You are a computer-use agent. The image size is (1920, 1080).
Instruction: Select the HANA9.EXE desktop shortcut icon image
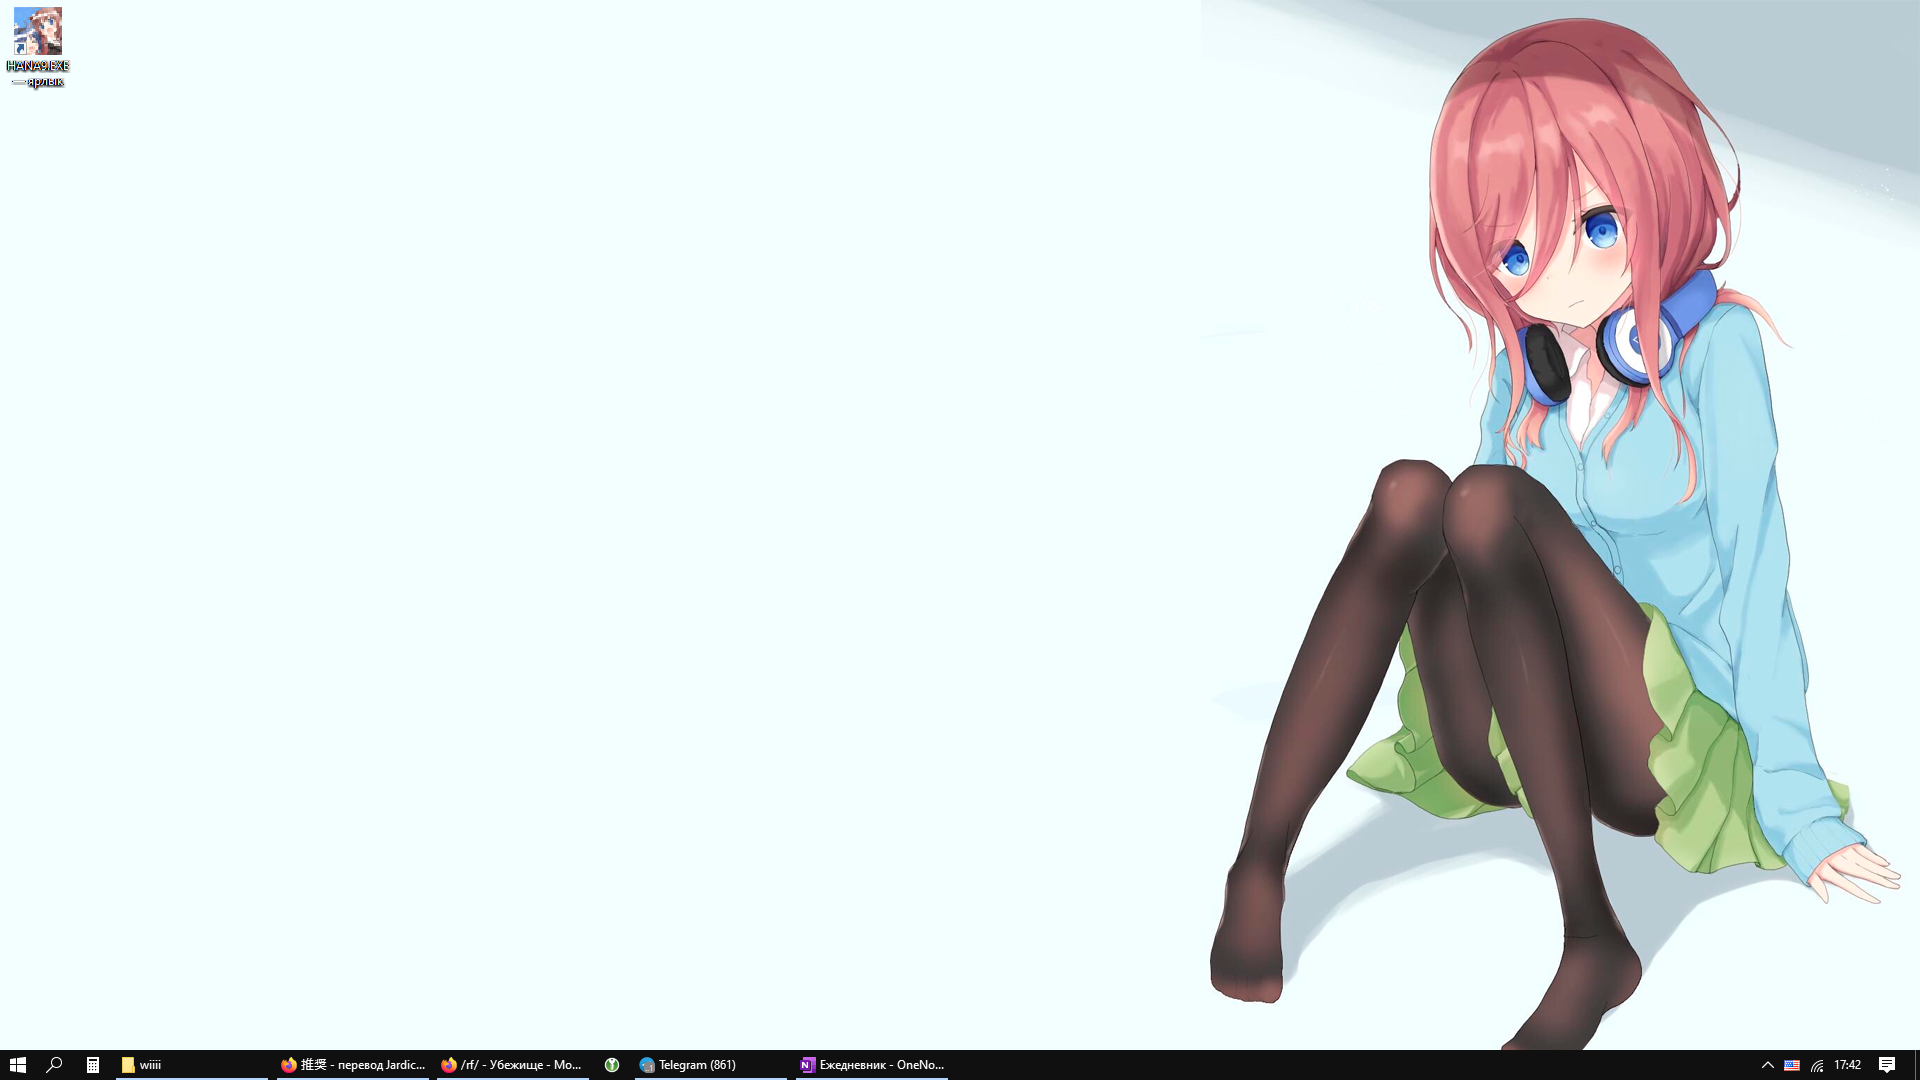coord(38,31)
